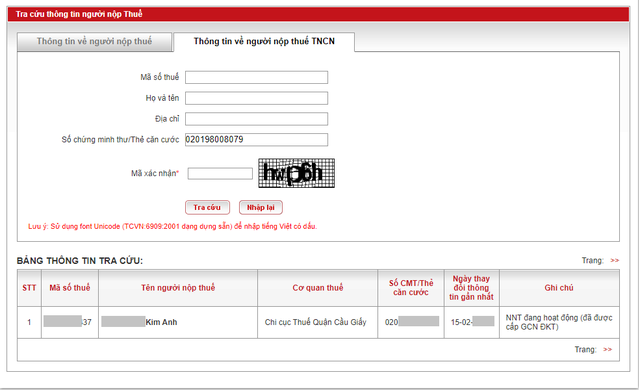Go to next page via top >> link
Viewport: 640px width, 390px height.
click(x=615, y=260)
